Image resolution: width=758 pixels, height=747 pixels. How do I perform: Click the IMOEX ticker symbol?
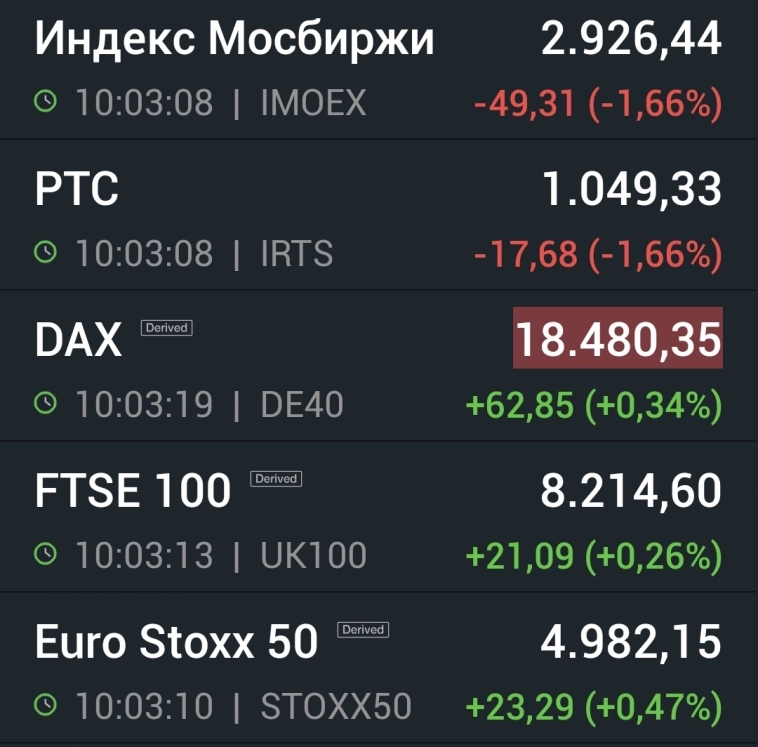(x=313, y=103)
